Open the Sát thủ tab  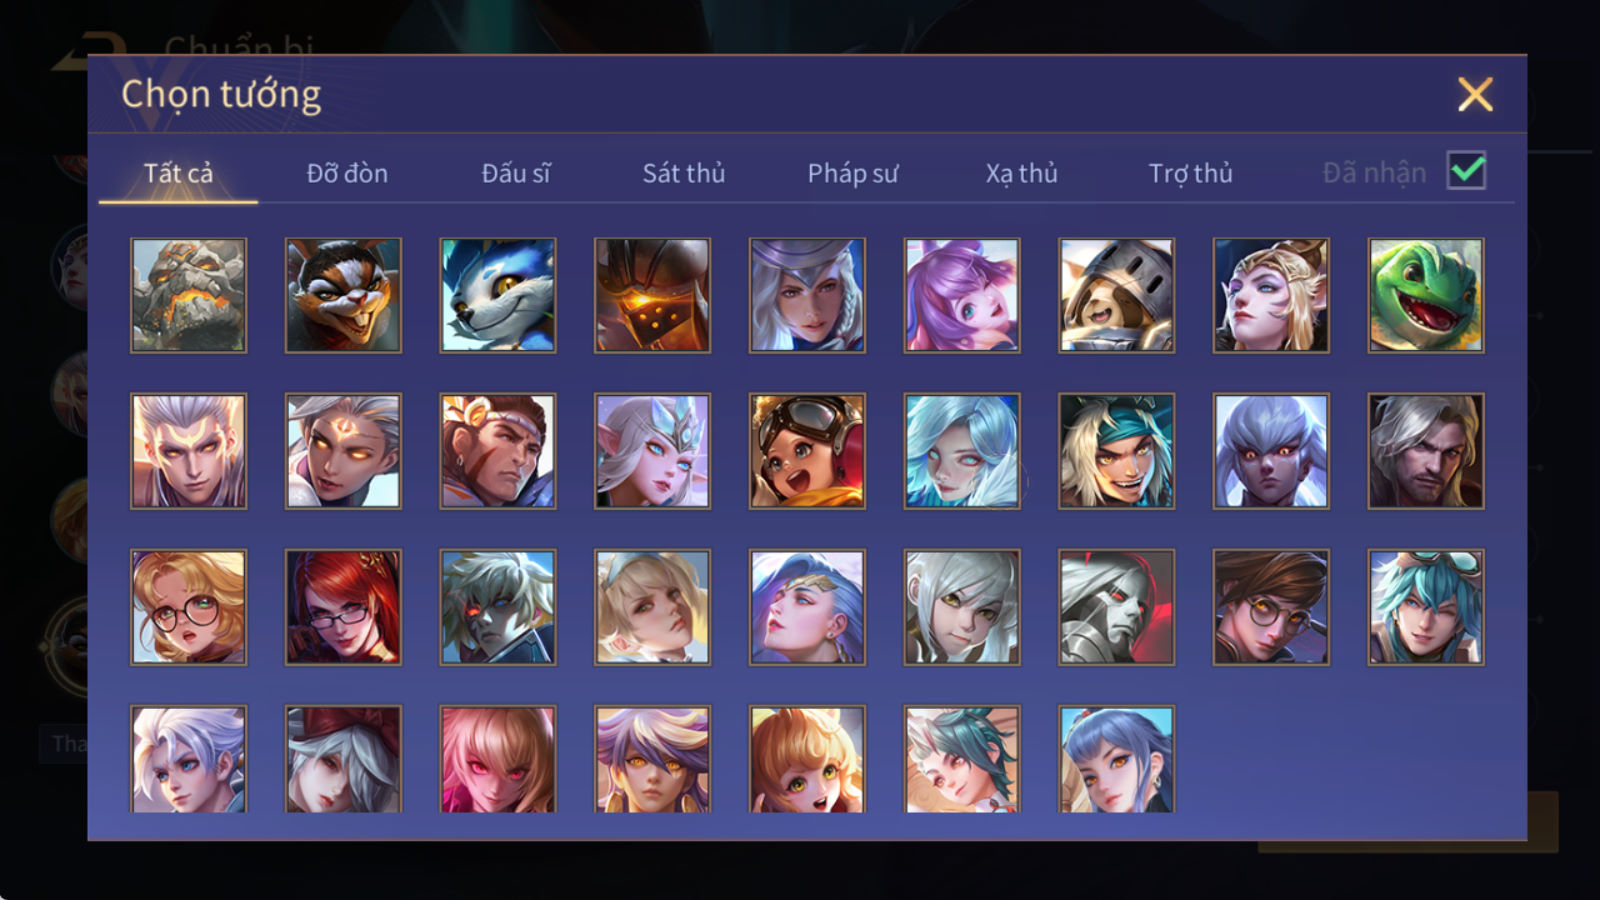[x=683, y=173]
